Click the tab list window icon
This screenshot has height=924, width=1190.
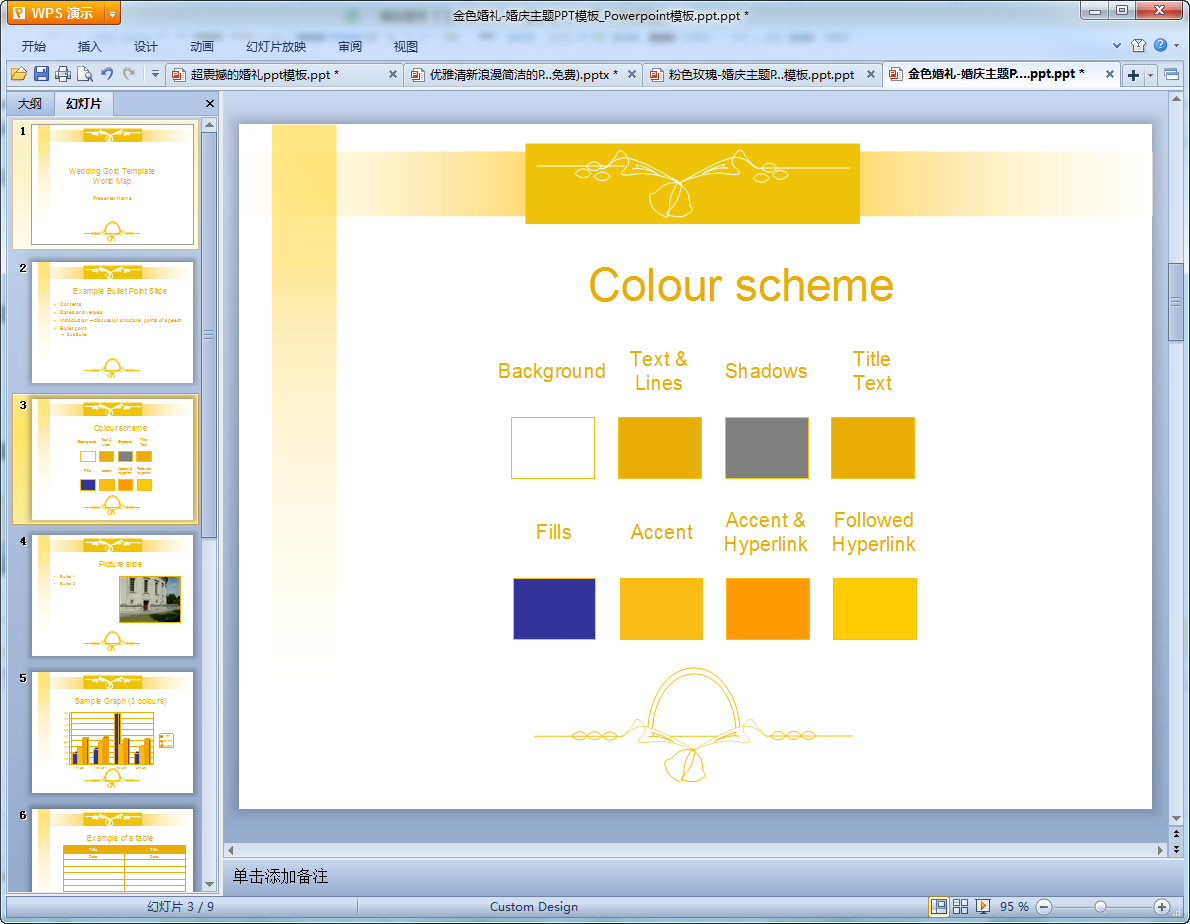[x=1171, y=74]
